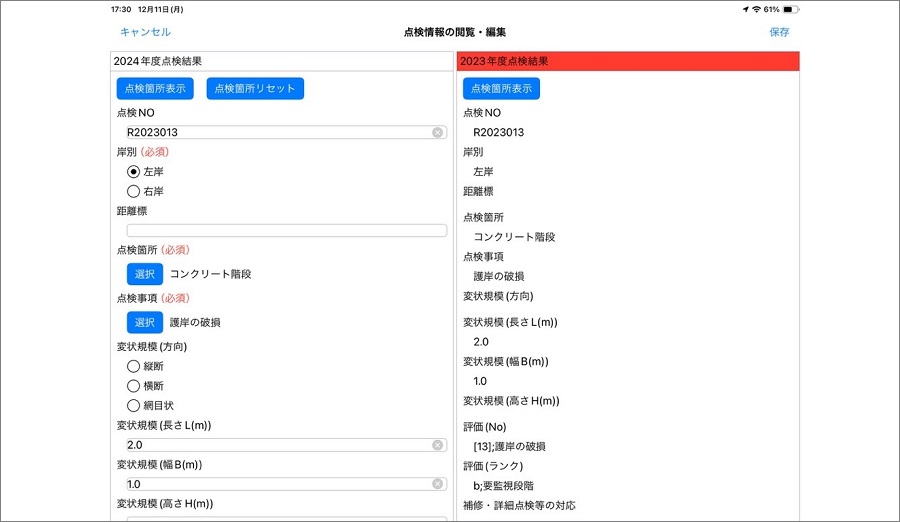Clear the 長さ L(m) field via X icon
900x522 pixels.
click(x=437, y=445)
